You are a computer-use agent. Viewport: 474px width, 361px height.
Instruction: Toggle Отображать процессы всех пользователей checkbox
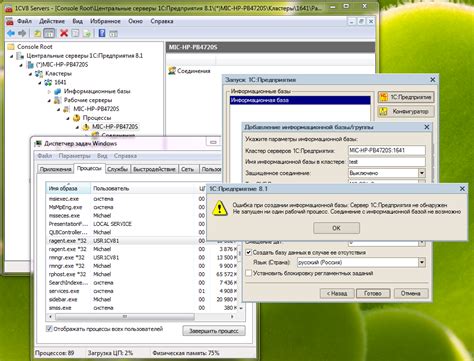click(x=49, y=329)
